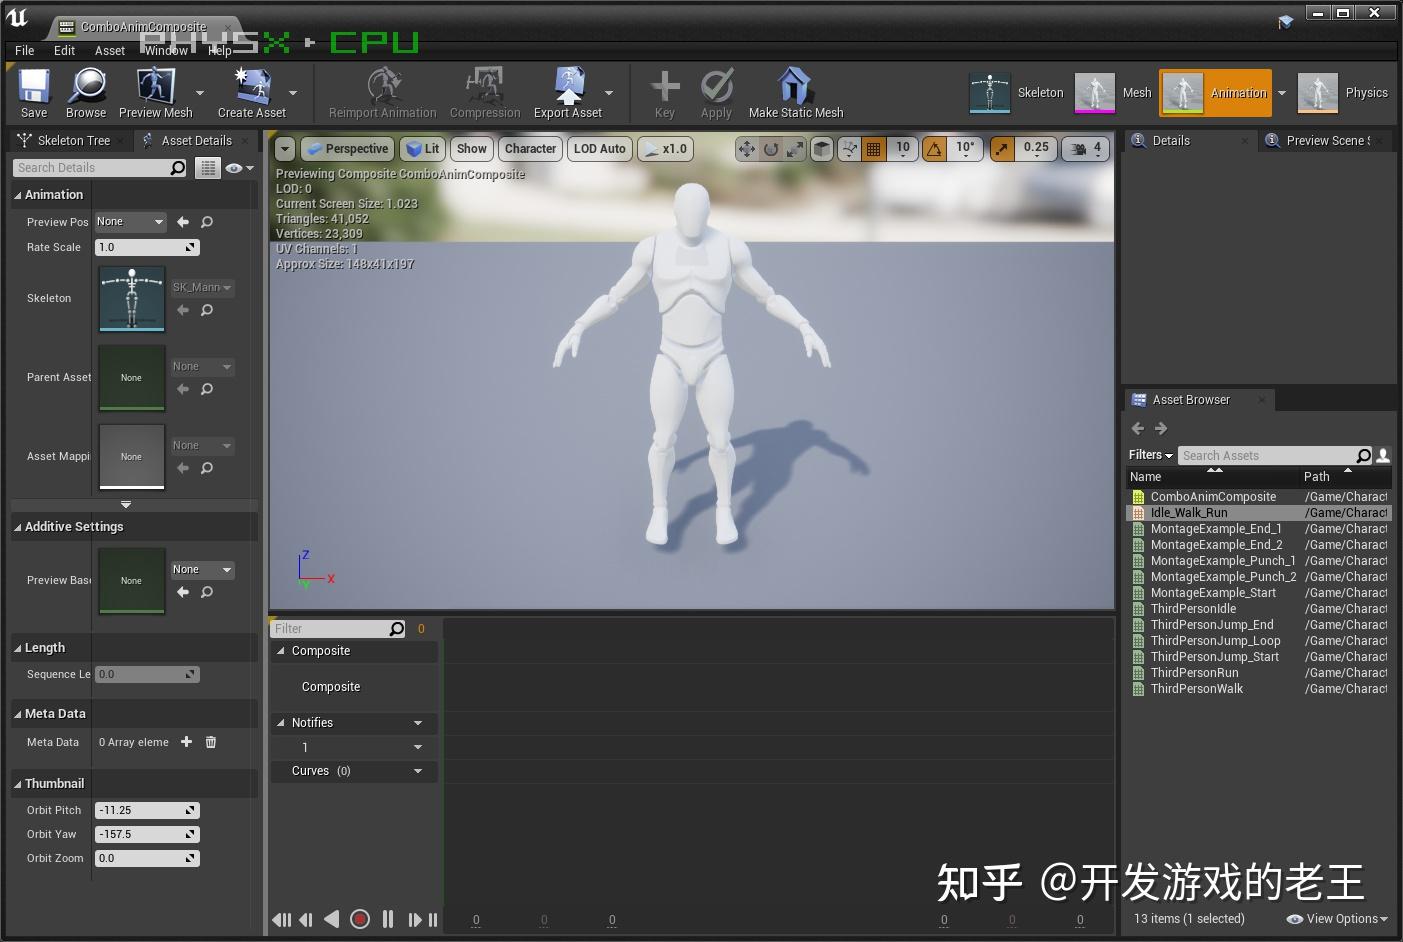The width and height of the screenshot is (1403, 942).
Task: Click the Save toolbar icon
Action: pos(34,87)
